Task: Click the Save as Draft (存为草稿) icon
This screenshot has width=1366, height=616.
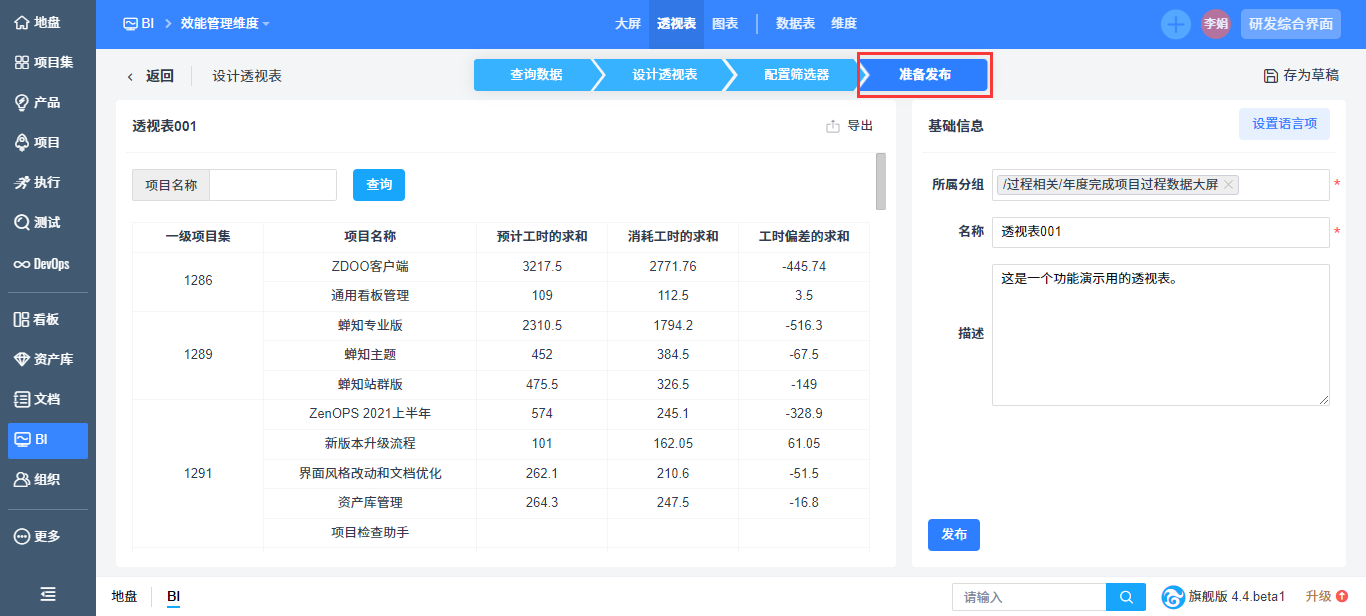Action: point(1271,76)
